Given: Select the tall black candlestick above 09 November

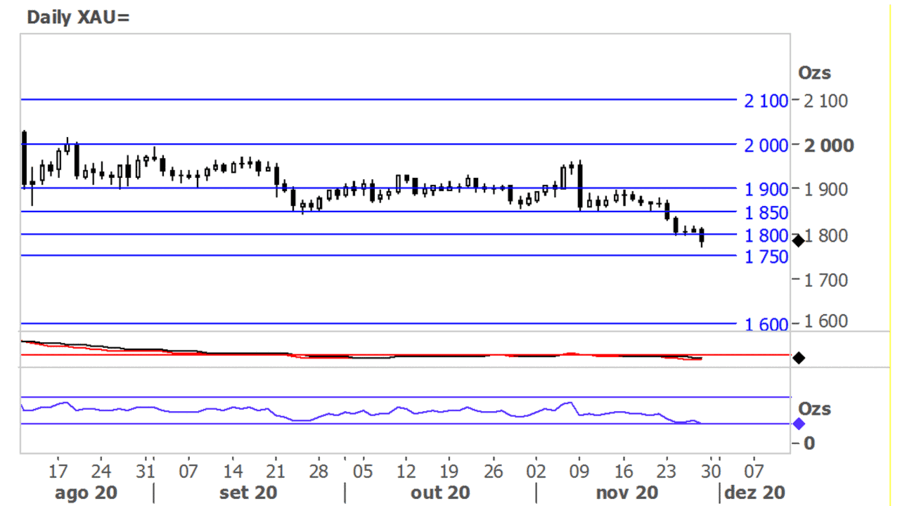Looking at the screenshot, I should click(580, 185).
